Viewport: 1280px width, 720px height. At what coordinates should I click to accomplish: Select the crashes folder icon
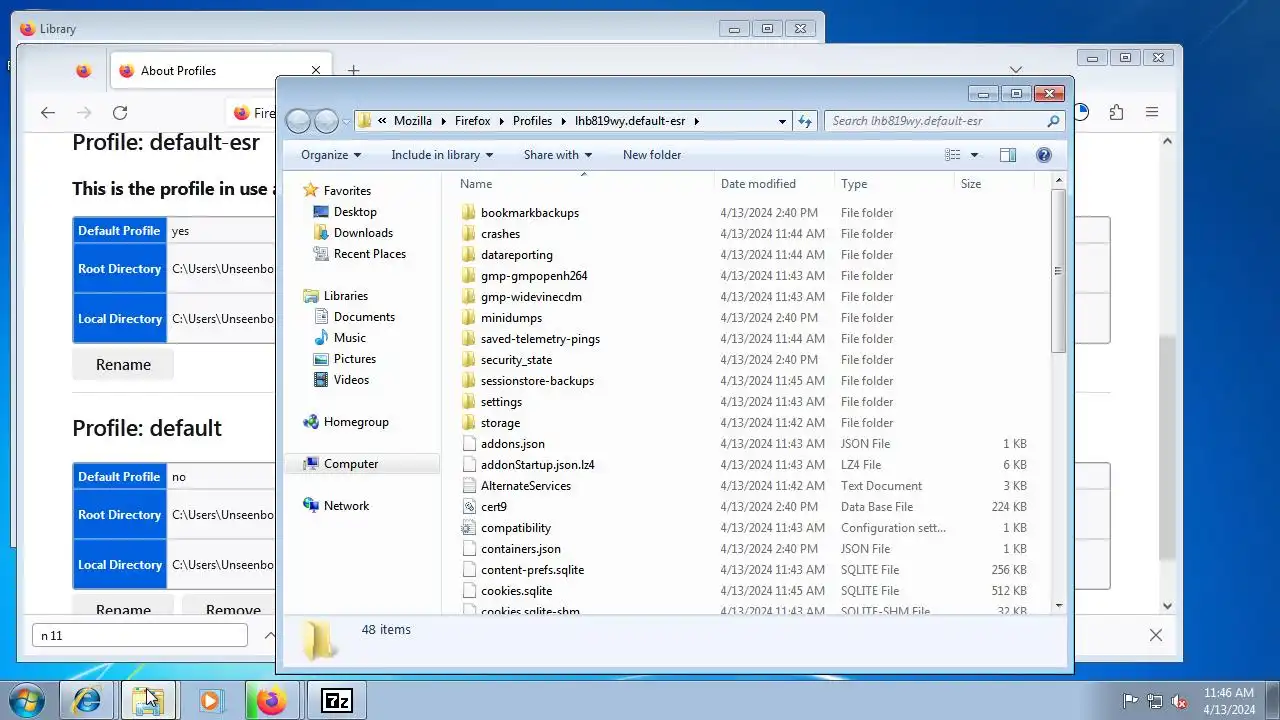469,234
